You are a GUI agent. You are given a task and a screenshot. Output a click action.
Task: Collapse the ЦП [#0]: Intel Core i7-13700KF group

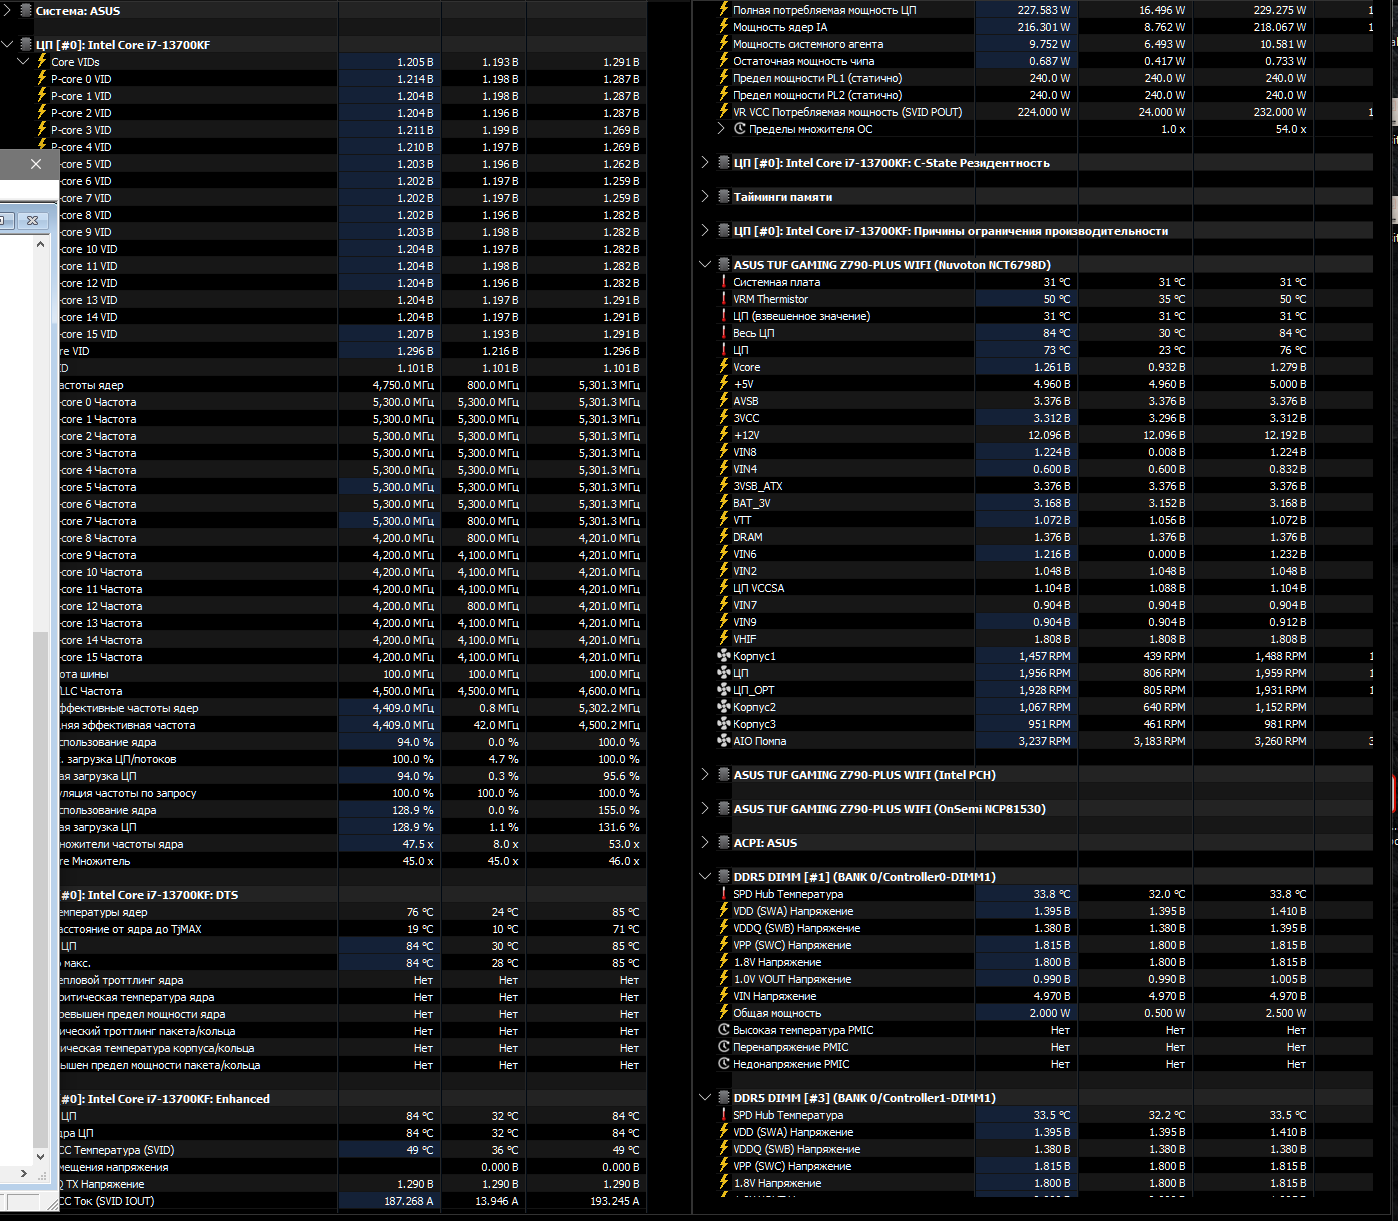[x=8, y=44]
